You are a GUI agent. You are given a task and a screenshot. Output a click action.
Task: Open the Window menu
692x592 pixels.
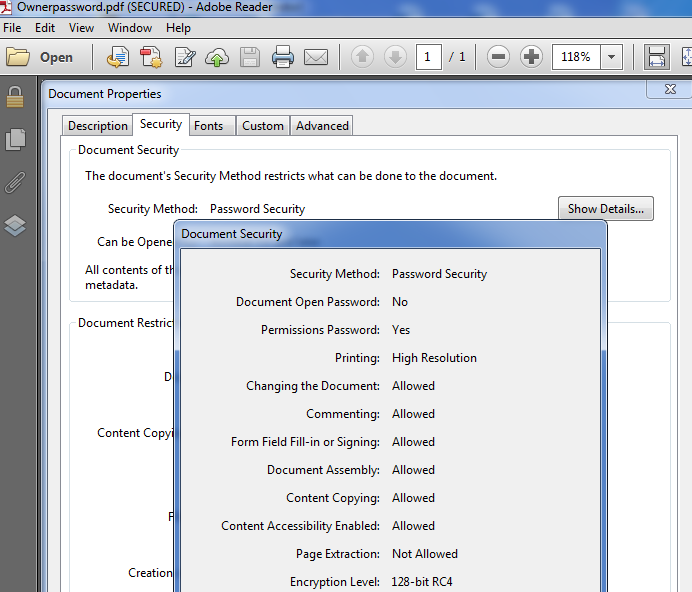(x=130, y=28)
